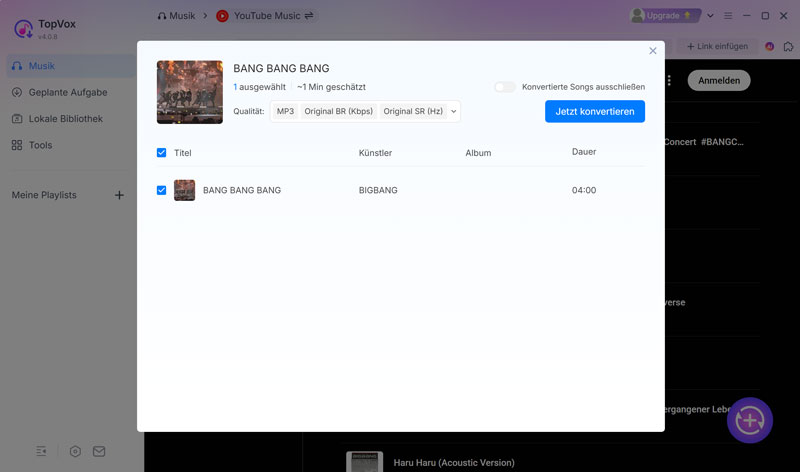
Task: Click the 04:00 duration value
Action: click(x=584, y=190)
